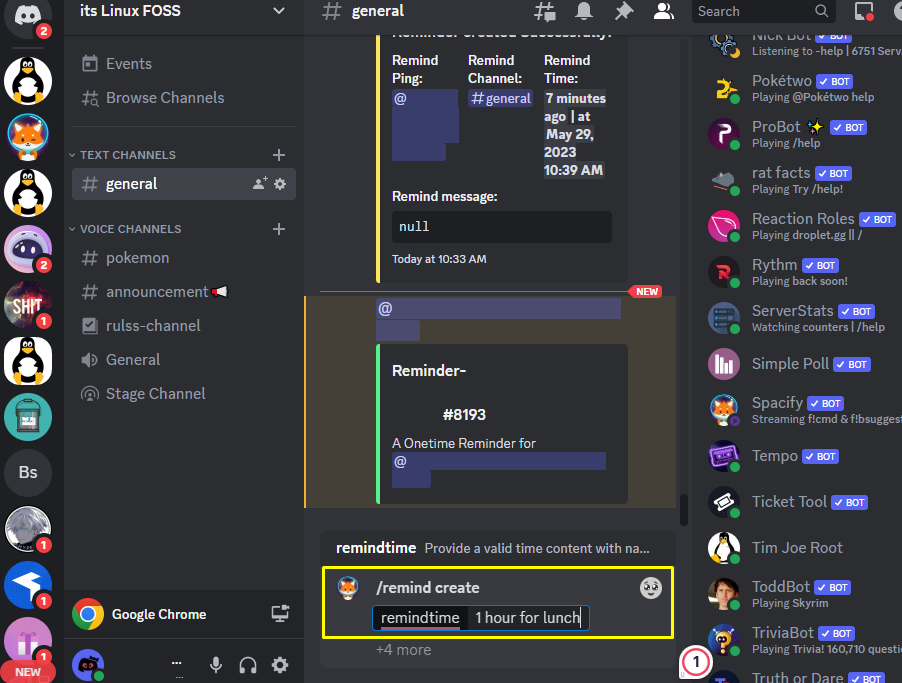Image resolution: width=902 pixels, height=683 pixels.
Task: Select the teal bucket server icon
Action: point(28,417)
